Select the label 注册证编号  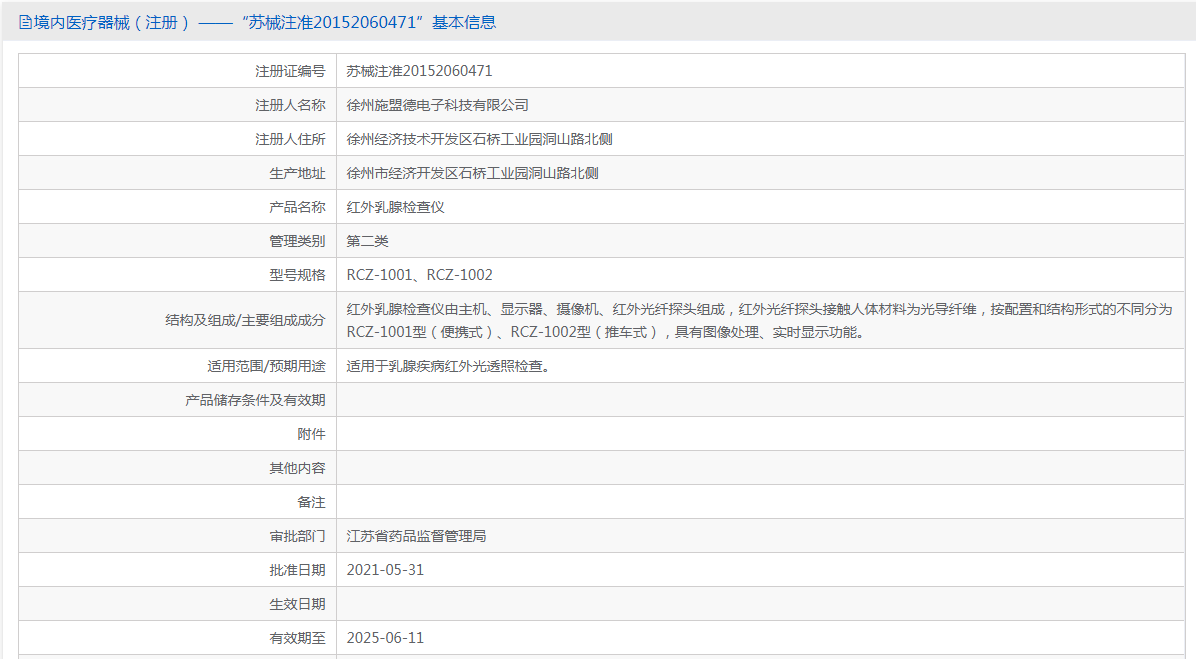pyautogui.click(x=290, y=71)
